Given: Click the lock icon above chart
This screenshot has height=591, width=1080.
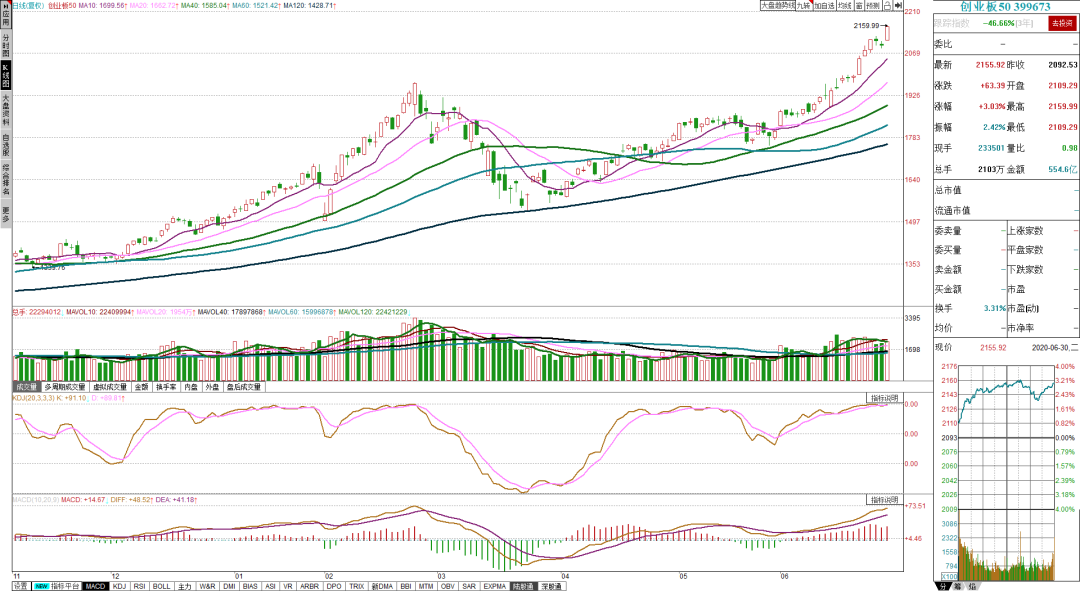Looking at the screenshot, I should [888, 6].
